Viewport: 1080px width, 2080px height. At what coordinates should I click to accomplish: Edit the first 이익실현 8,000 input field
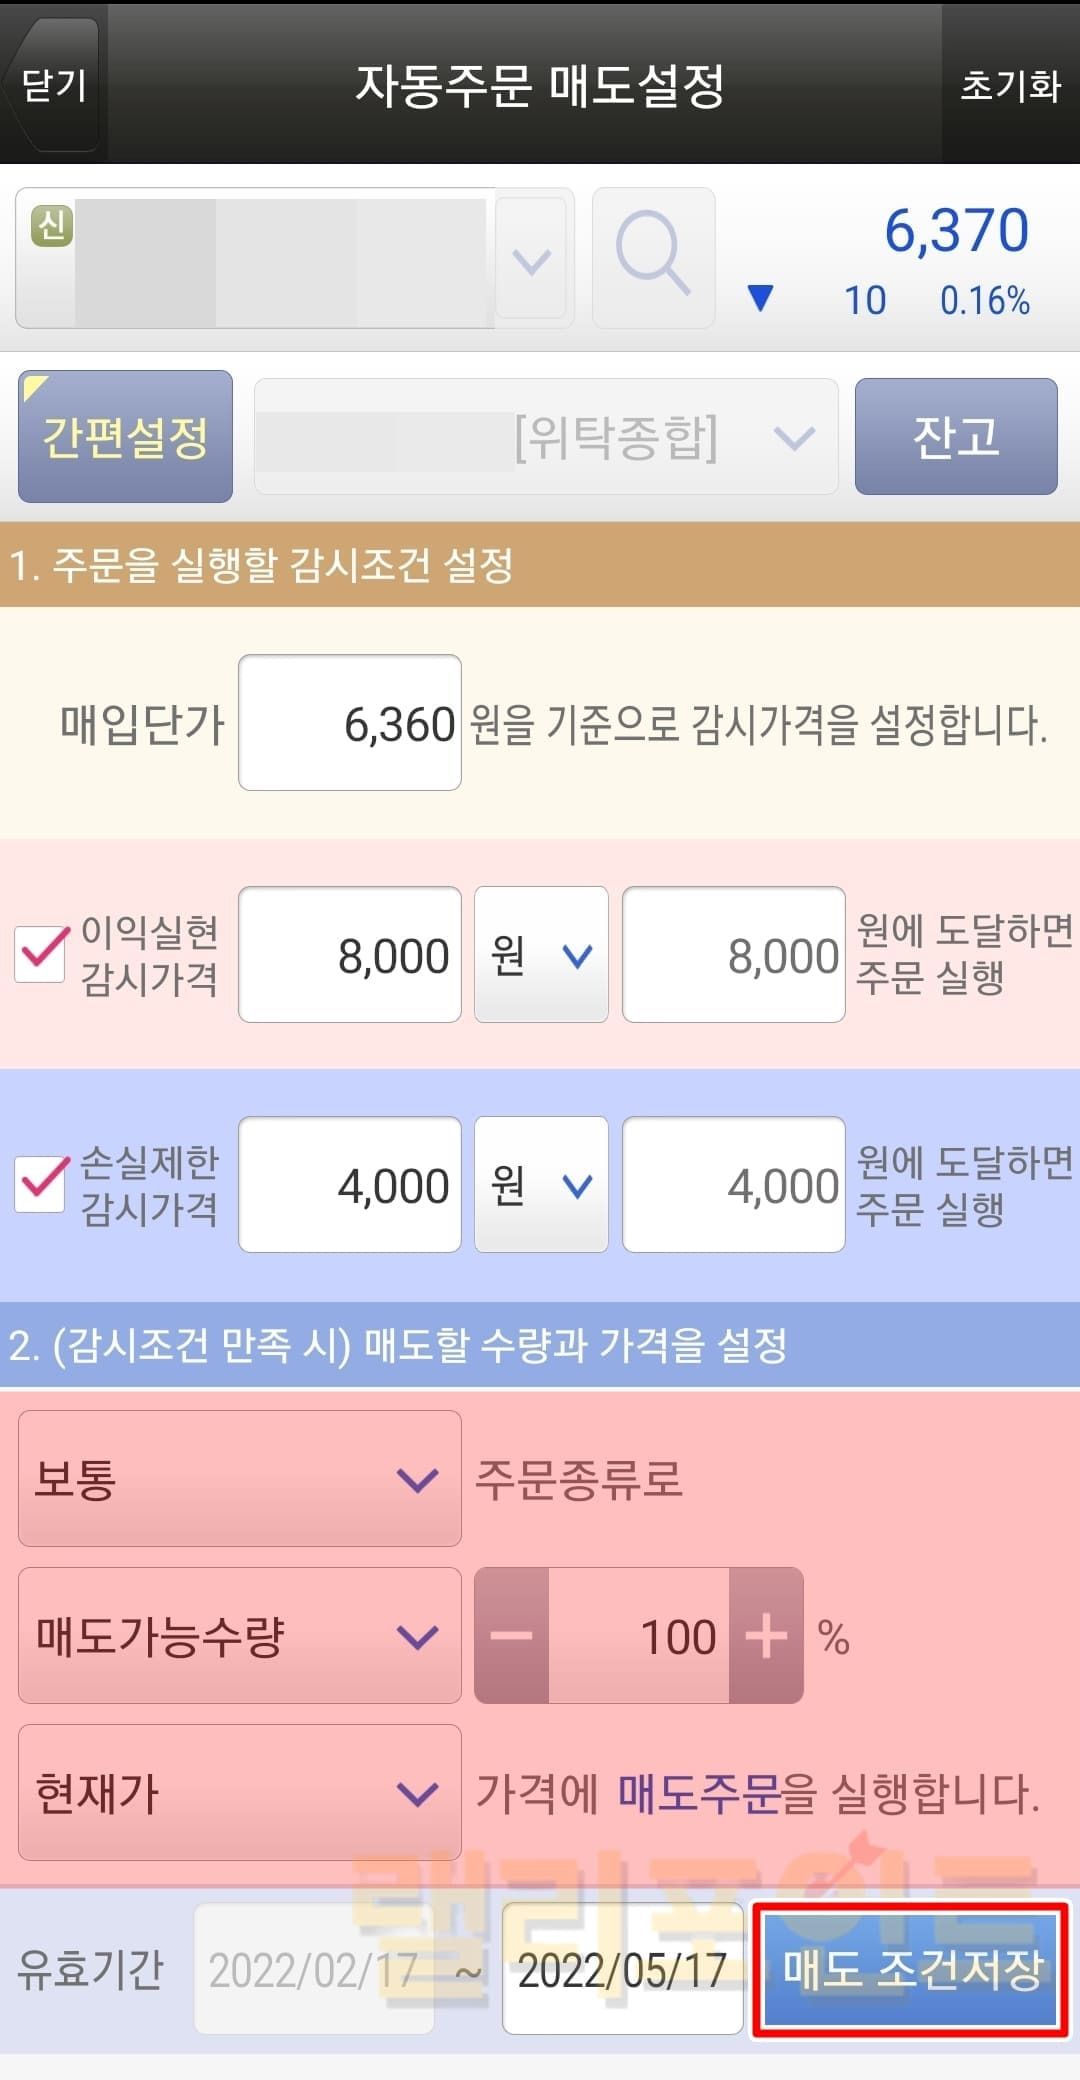[350, 955]
